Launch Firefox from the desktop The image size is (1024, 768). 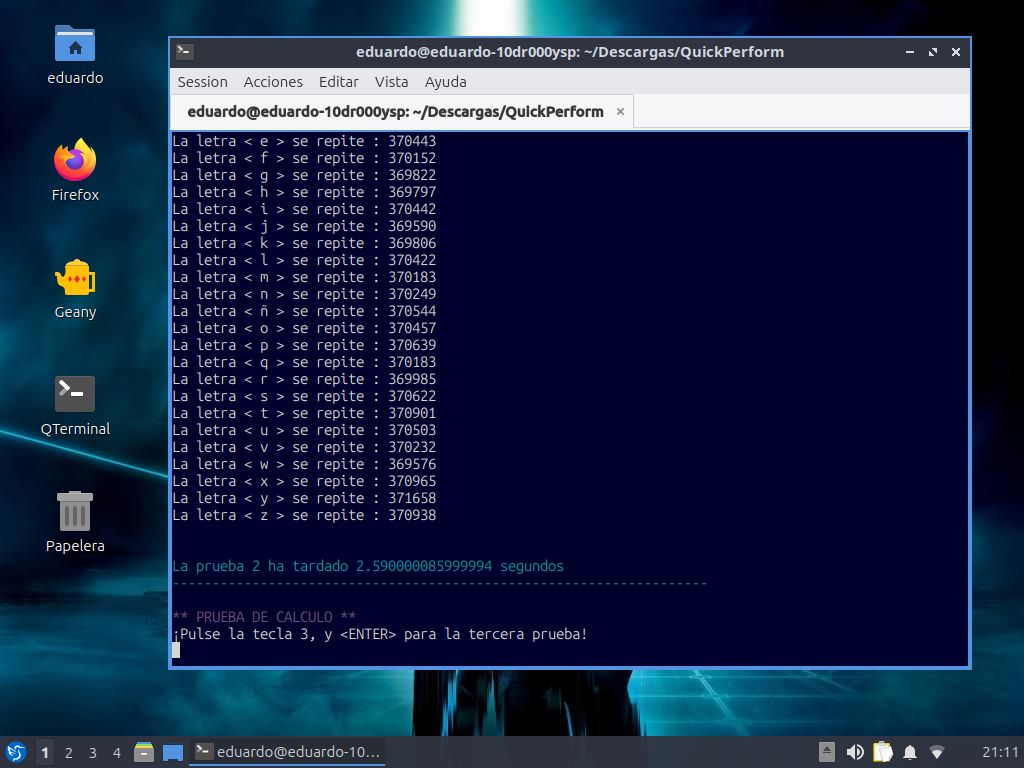click(74, 171)
